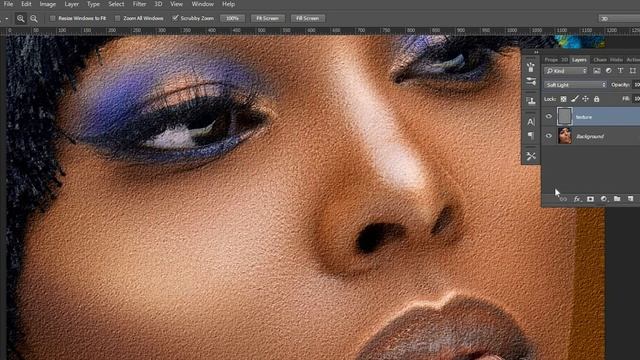The image size is (640, 360).
Task: Switch to the 3D panel tab
Action: point(564,60)
